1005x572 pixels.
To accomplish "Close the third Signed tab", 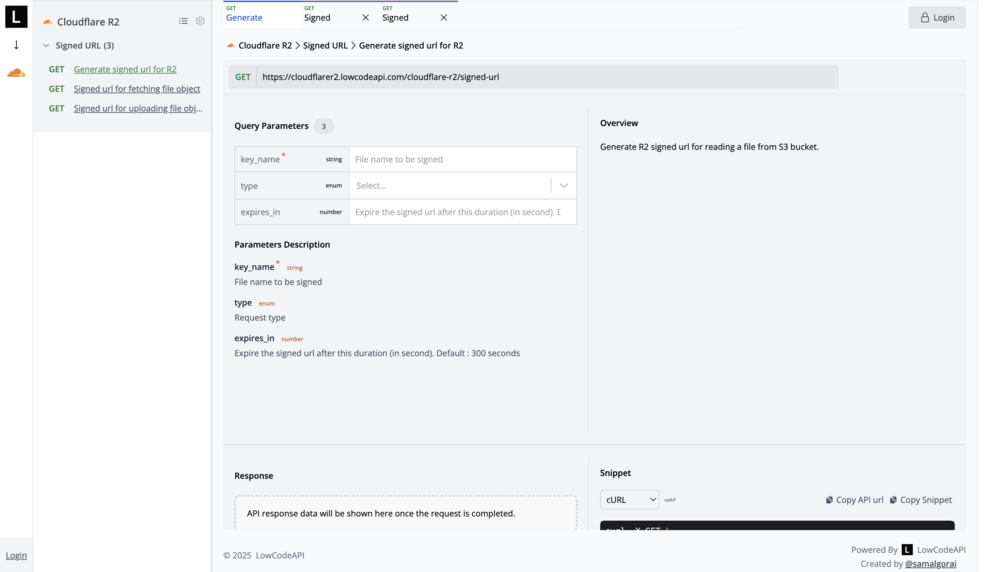I will tap(444, 18).
